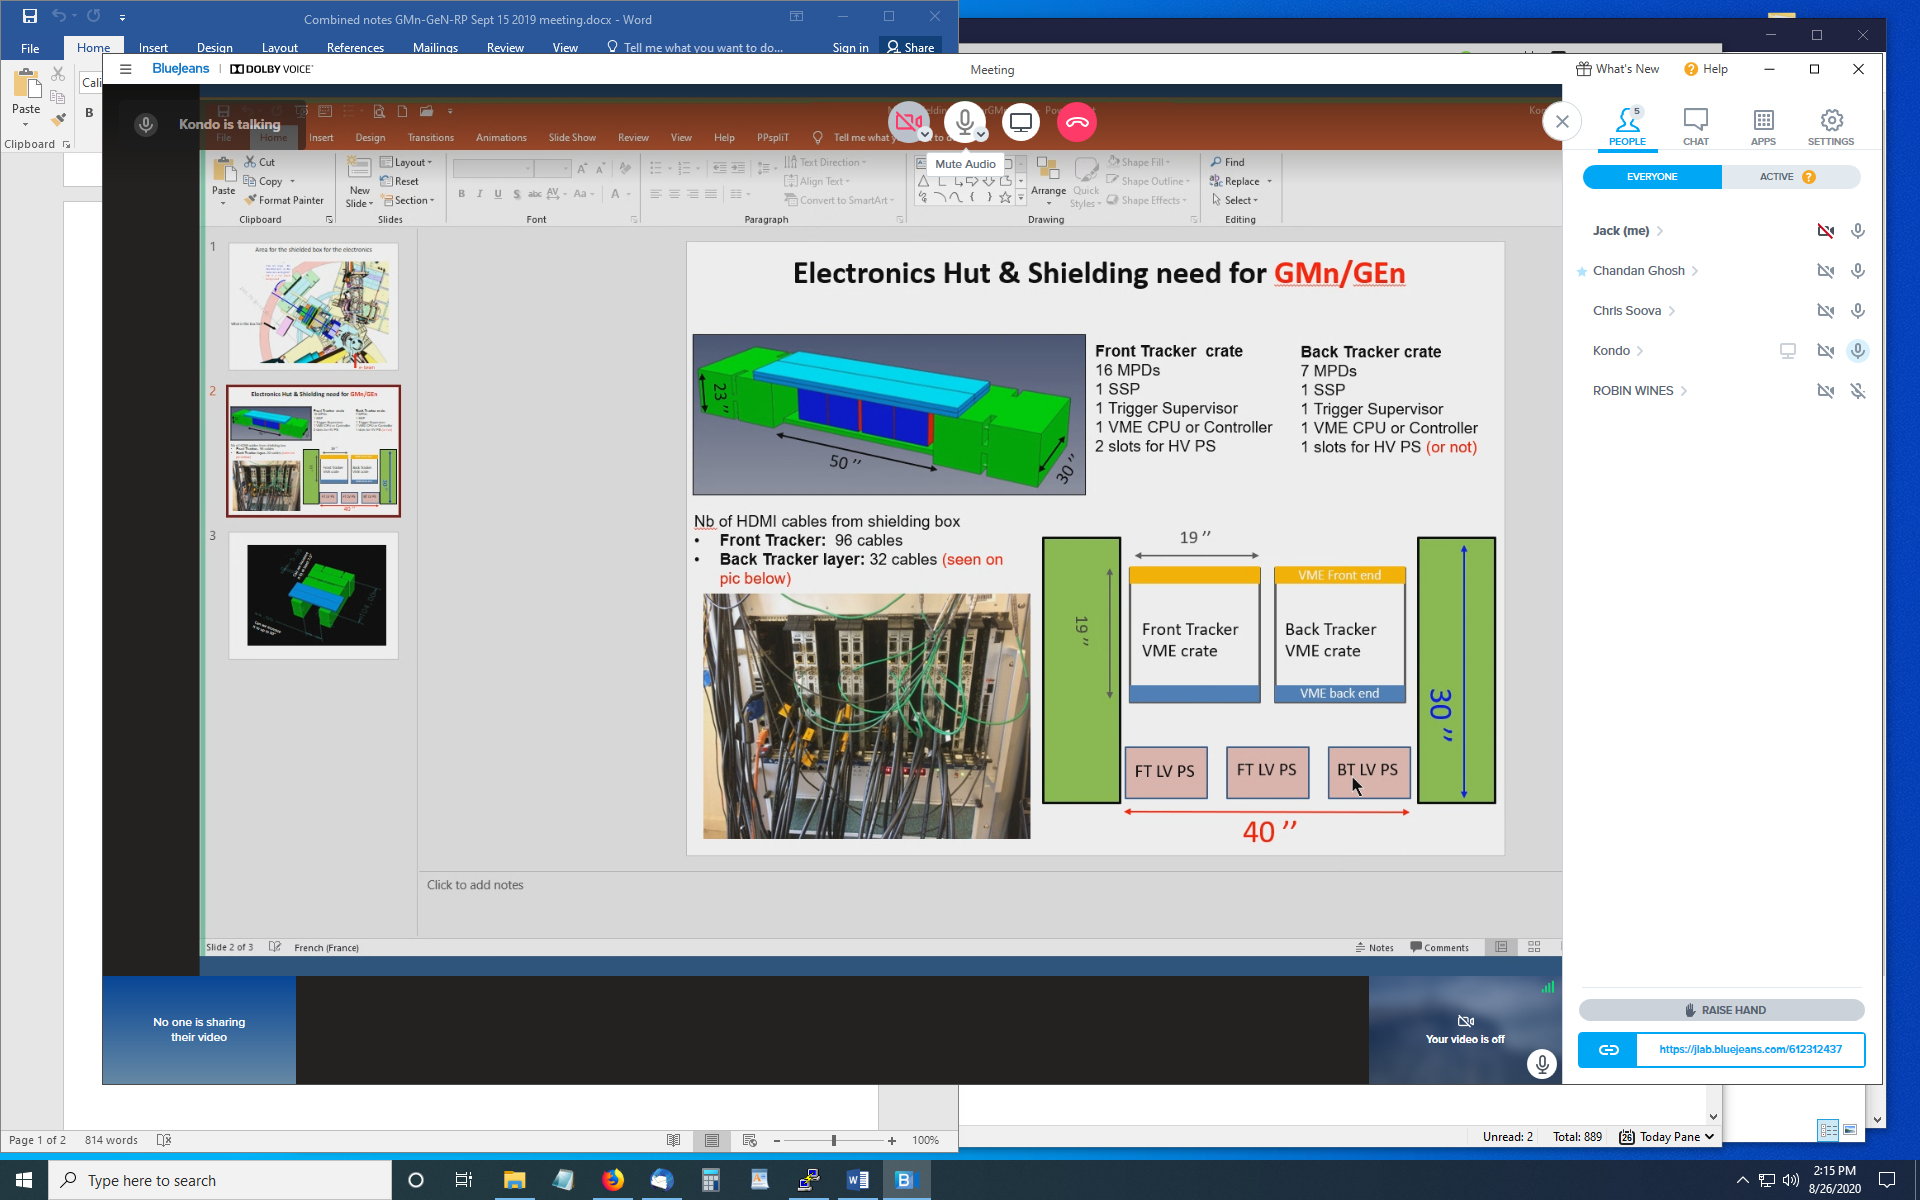Turn on video in BlueJeans call controls
The image size is (1920, 1200).
[x=908, y=122]
